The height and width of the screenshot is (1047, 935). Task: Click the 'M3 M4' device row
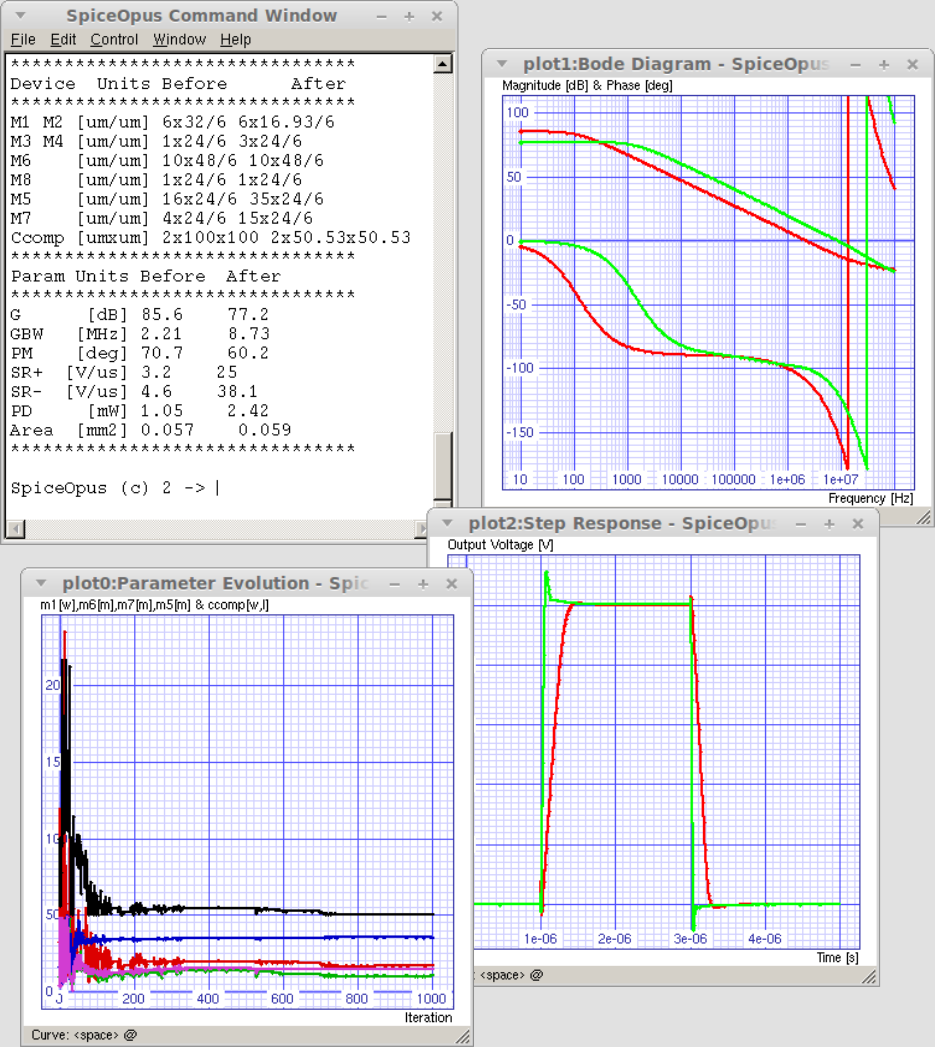156,142
